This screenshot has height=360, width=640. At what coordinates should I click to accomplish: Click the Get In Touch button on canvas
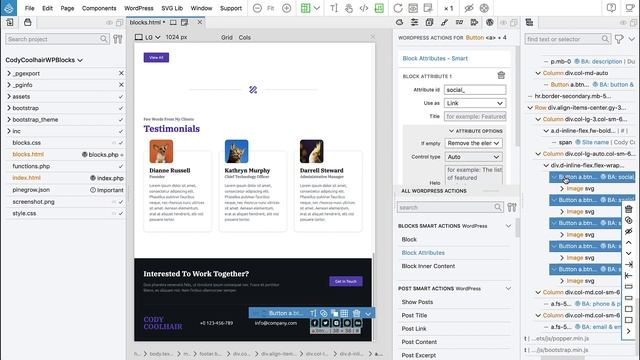(x=346, y=281)
